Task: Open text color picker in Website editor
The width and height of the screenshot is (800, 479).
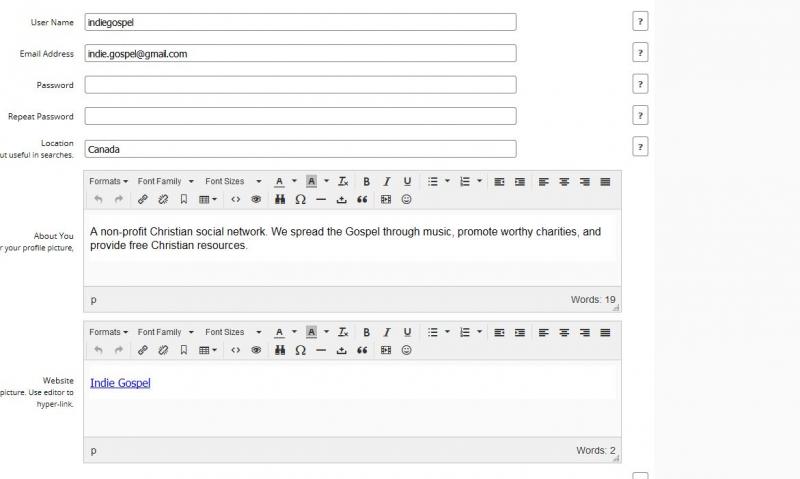Action: click(294, 332)
